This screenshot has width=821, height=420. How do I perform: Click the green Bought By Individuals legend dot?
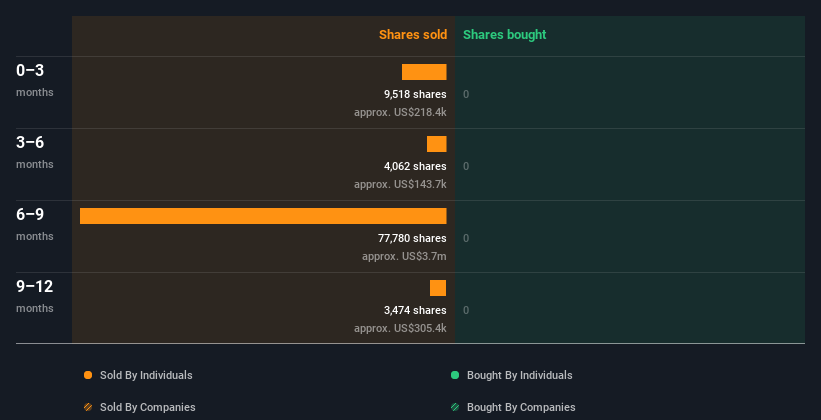pos(455,375)
